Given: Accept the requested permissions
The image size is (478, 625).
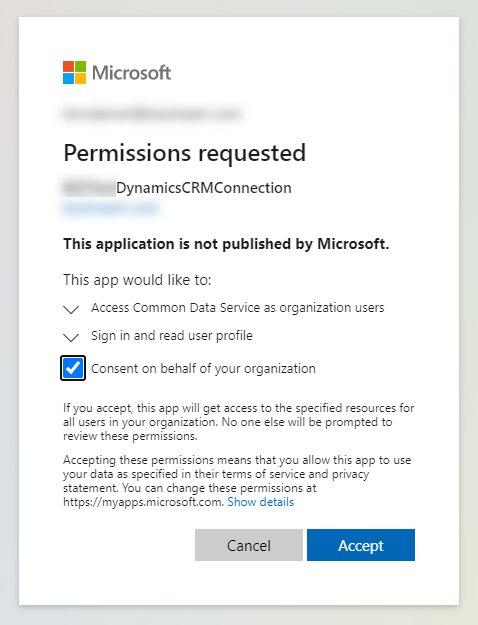Looking at the screenshot, I should pos(361,545).
